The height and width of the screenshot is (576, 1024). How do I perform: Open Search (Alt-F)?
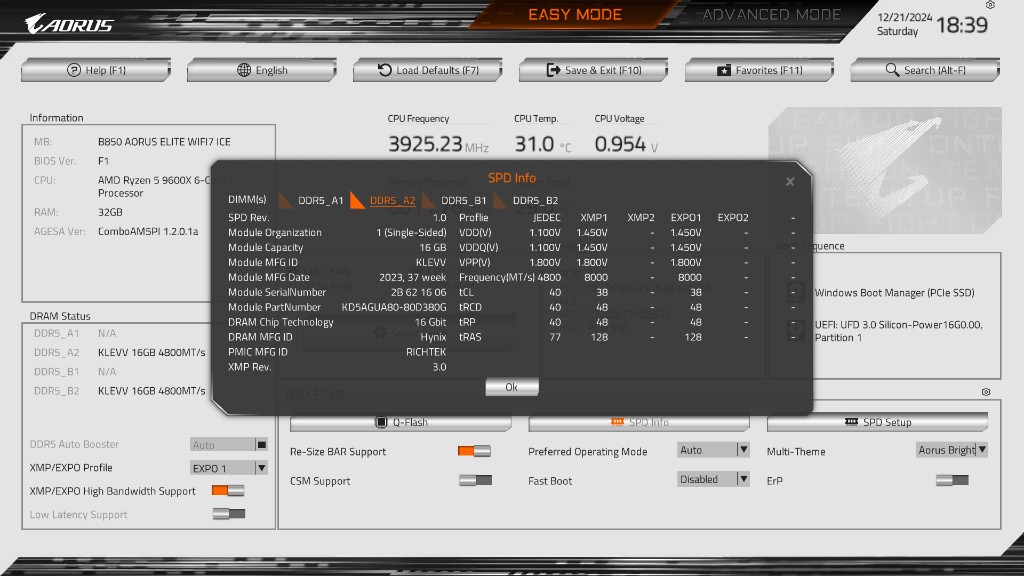point(925,70)
